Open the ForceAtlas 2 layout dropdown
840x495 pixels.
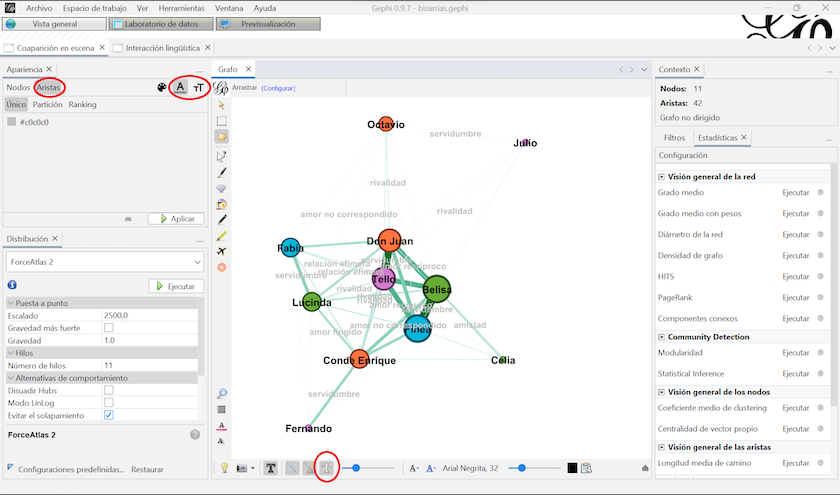coord(104,262)
